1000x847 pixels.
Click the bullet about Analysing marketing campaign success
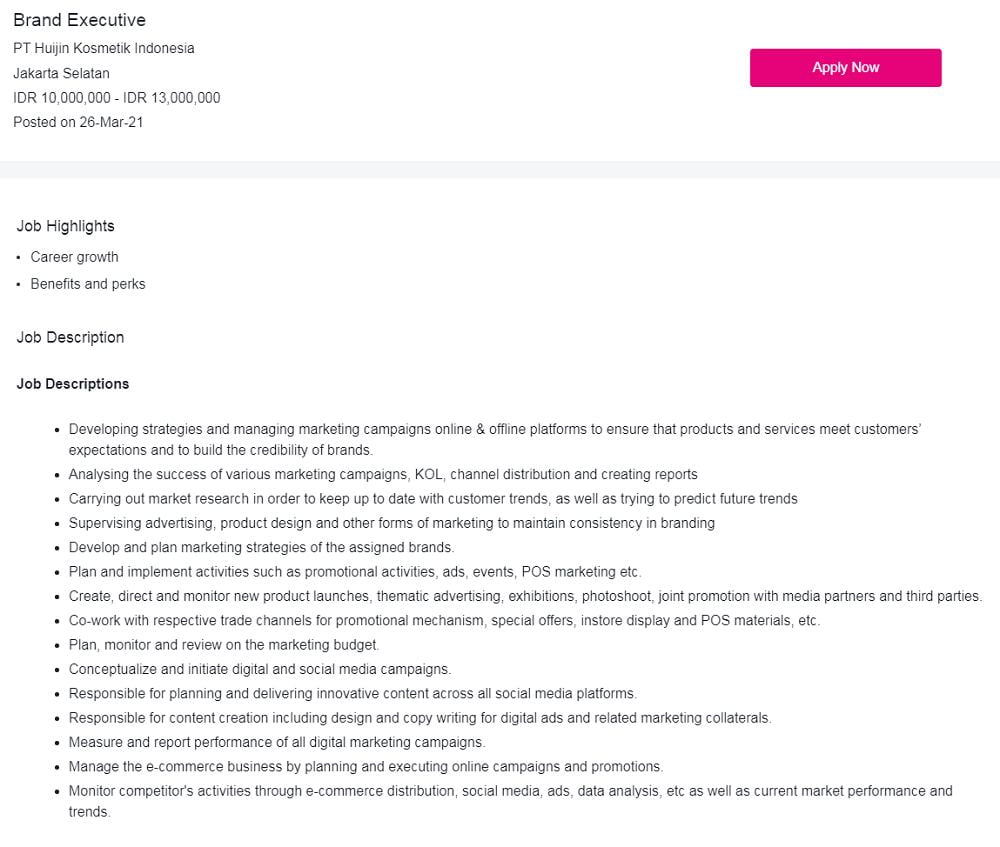383,475
